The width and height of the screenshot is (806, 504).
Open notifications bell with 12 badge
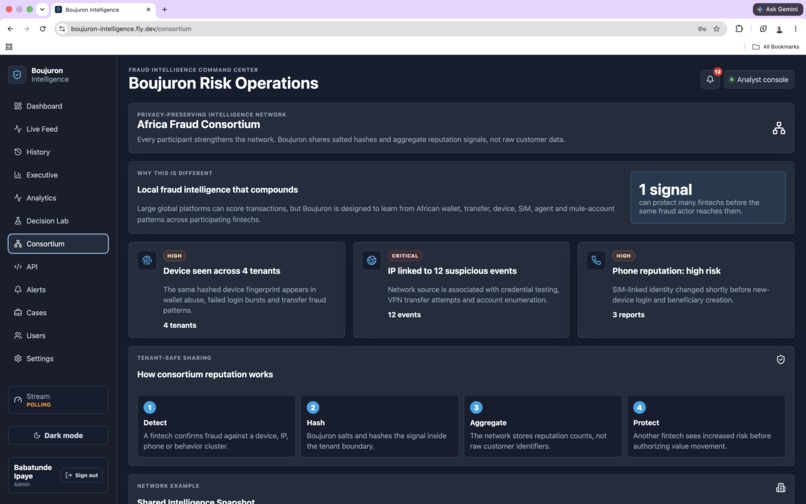click(710, 80)
